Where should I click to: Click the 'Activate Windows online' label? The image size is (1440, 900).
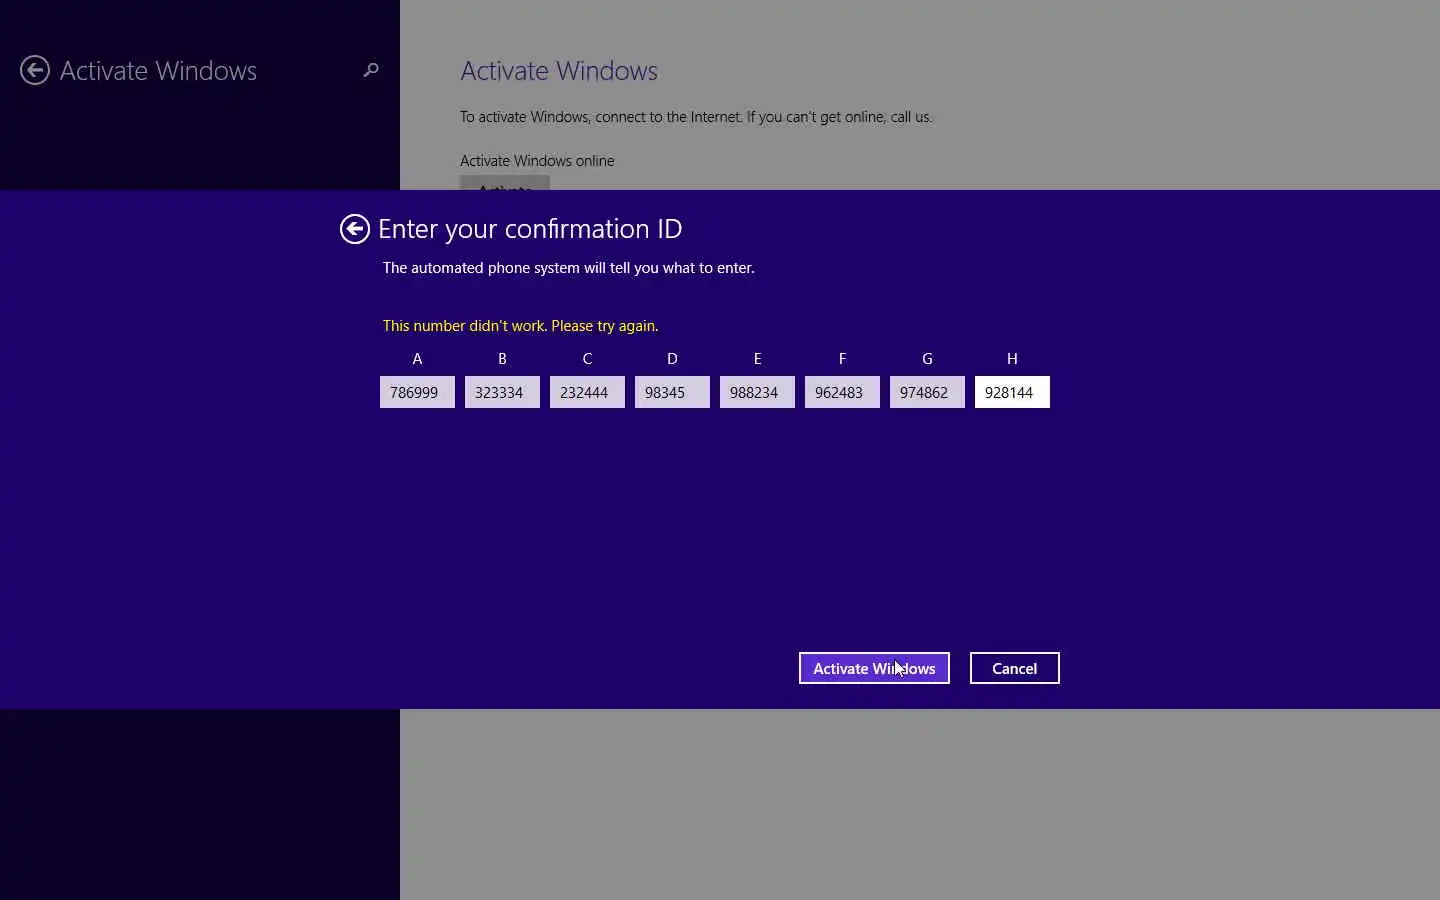click(x=537, y=161)
